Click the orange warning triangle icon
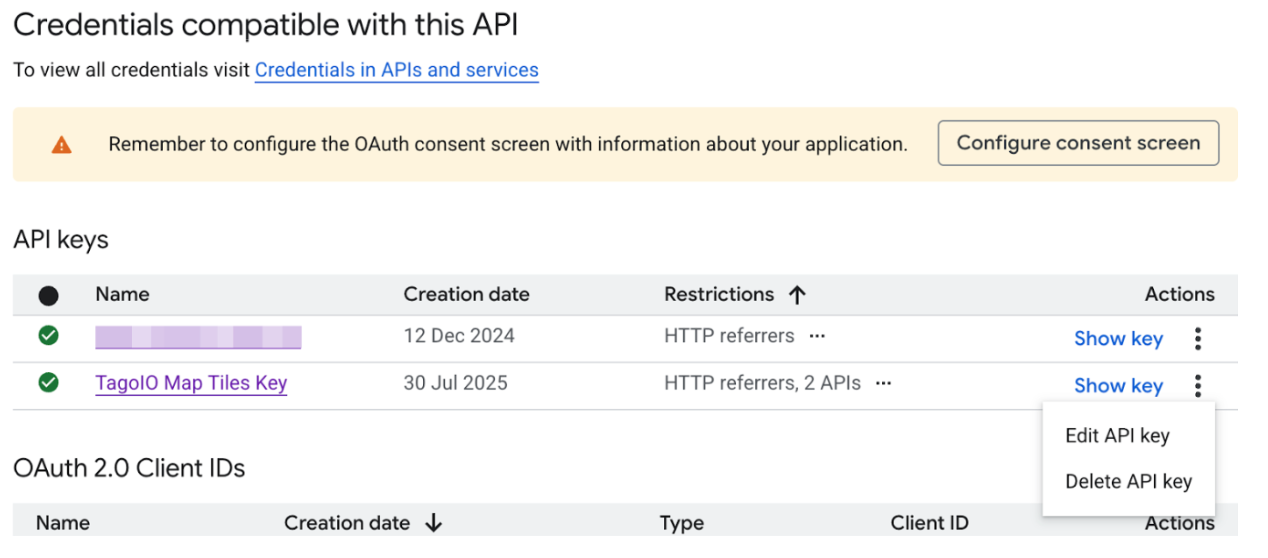The height and width of the screenshot is (558, 1268). coord(62,145)
